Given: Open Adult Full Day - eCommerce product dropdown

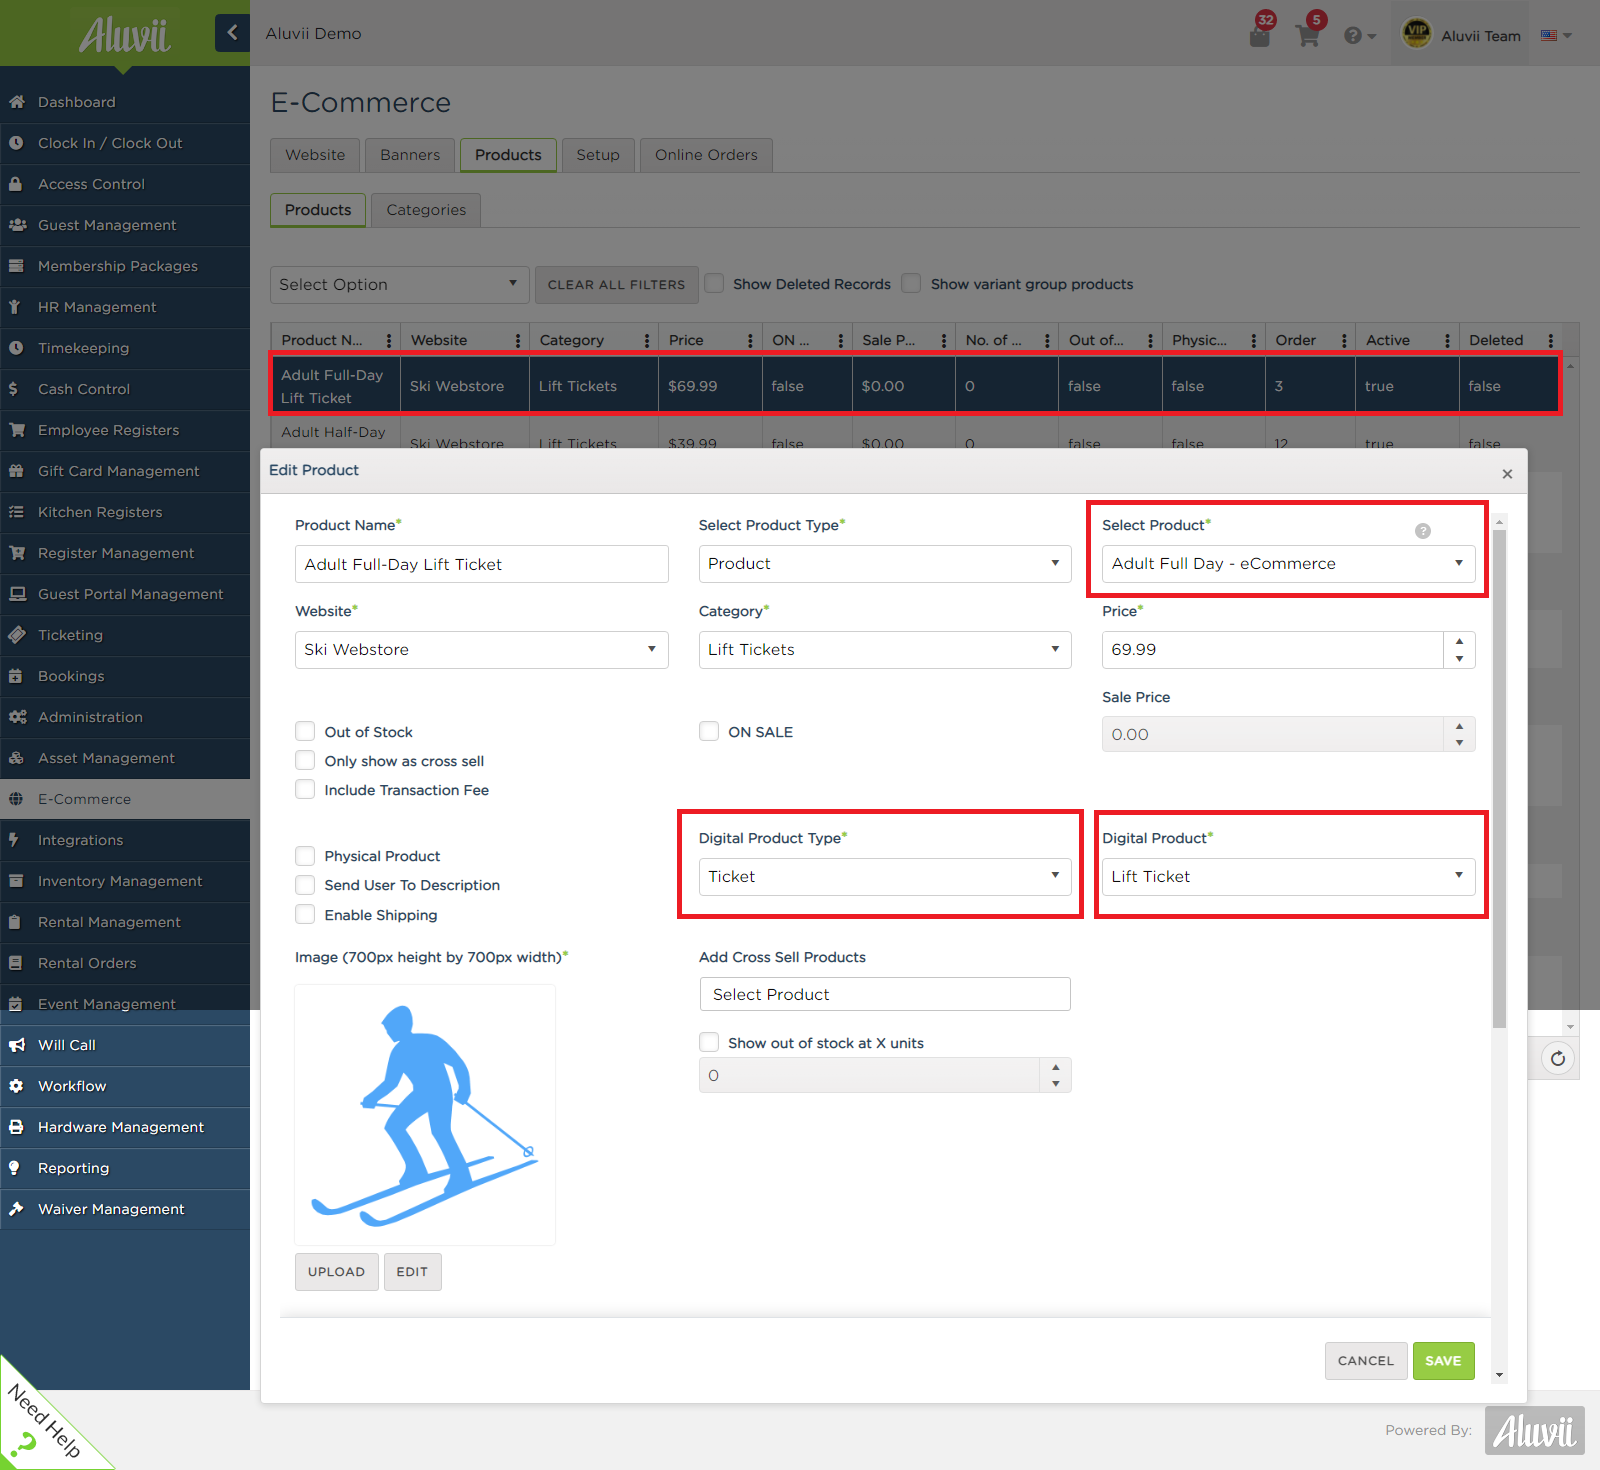Looking at the screenshot, I should pos(1288,564).
